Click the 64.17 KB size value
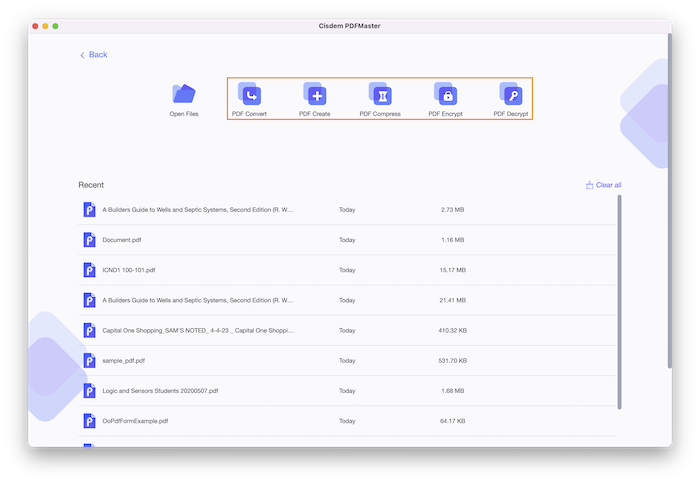 coord(452,421)
